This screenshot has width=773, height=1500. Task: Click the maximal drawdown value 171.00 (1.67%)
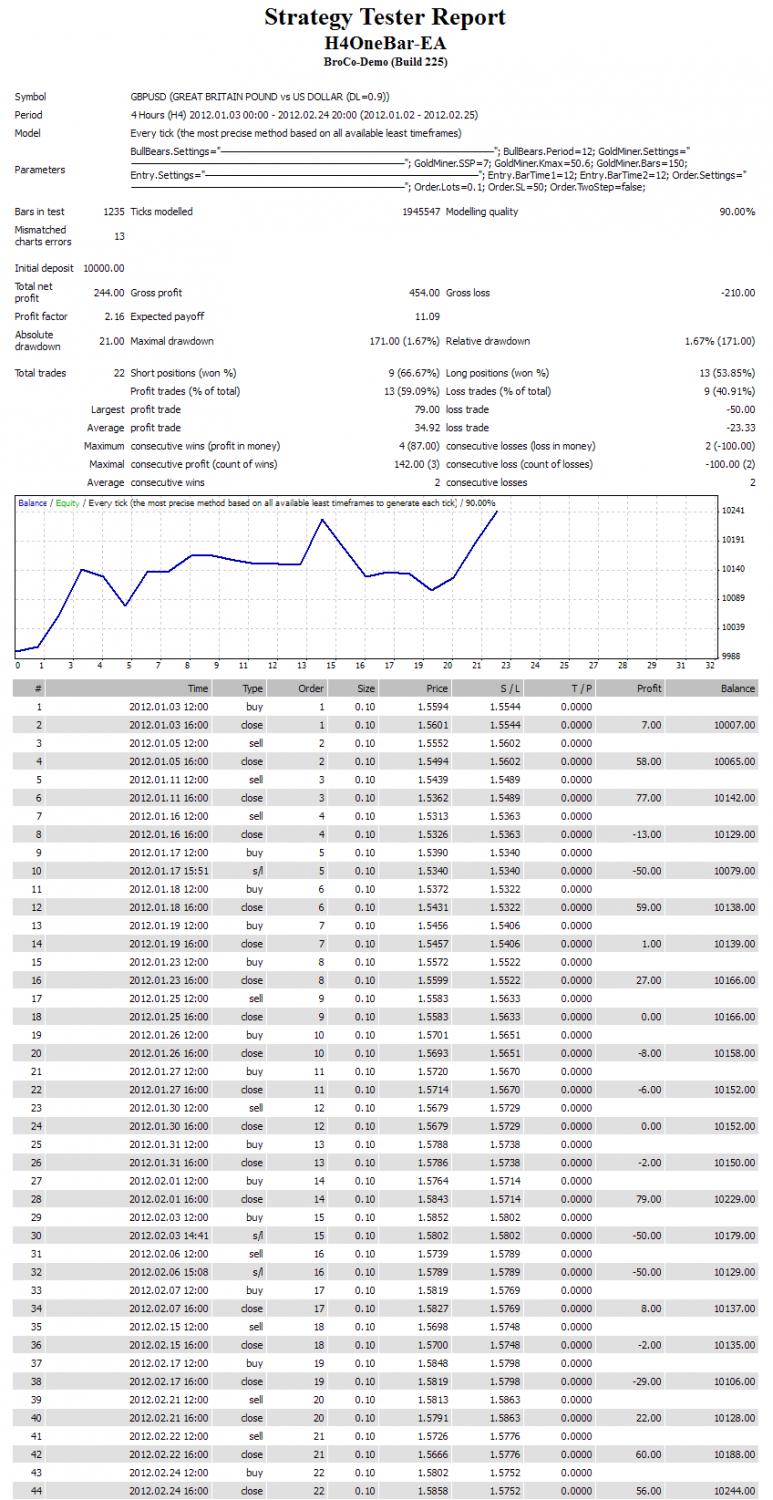tap(405, 341)
